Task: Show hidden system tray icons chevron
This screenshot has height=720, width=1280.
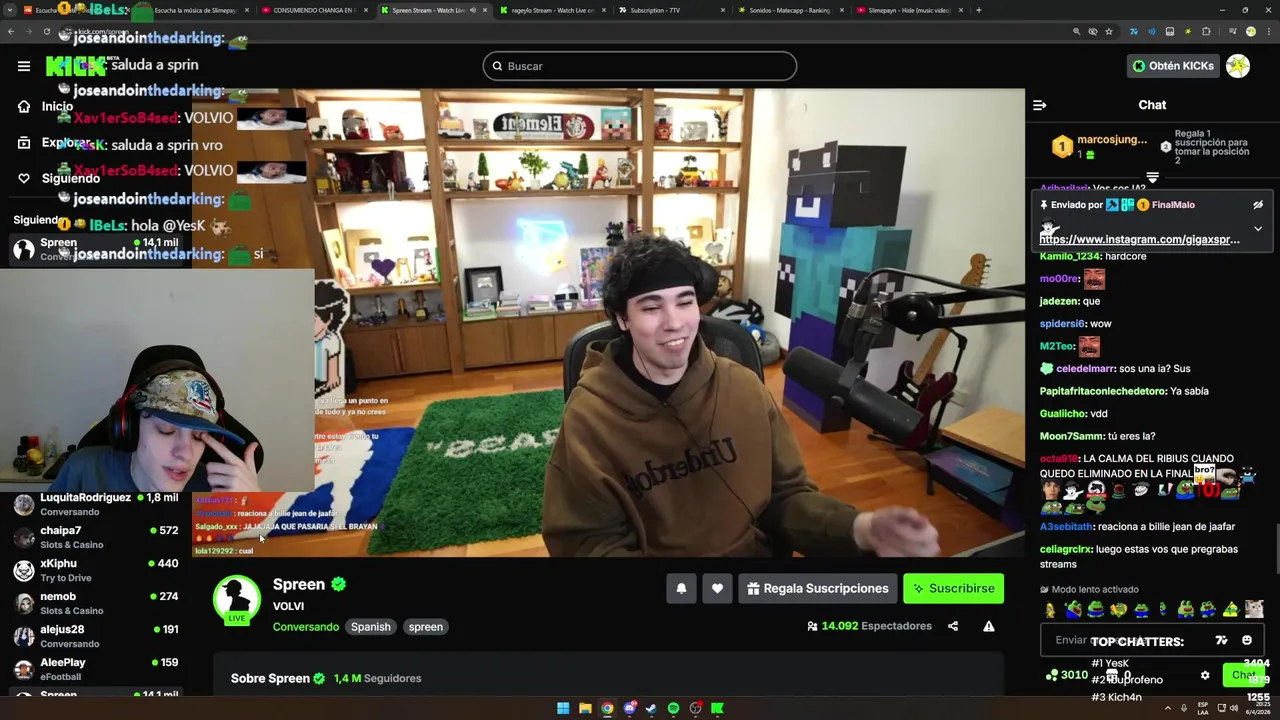Action: coord(1167,708)
